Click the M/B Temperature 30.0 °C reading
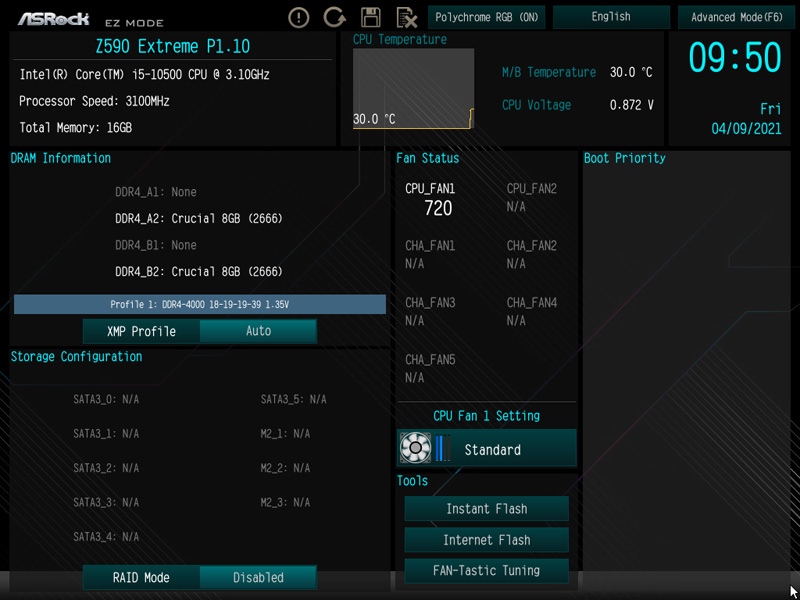This screenshot has height=600, width=800. (577, 72)
